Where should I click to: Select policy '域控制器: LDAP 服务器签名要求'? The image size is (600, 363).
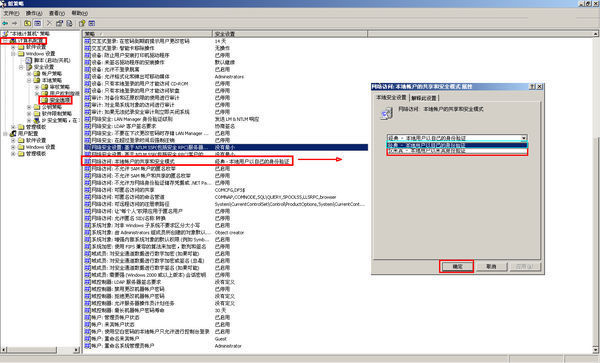[x=126, y=282]
